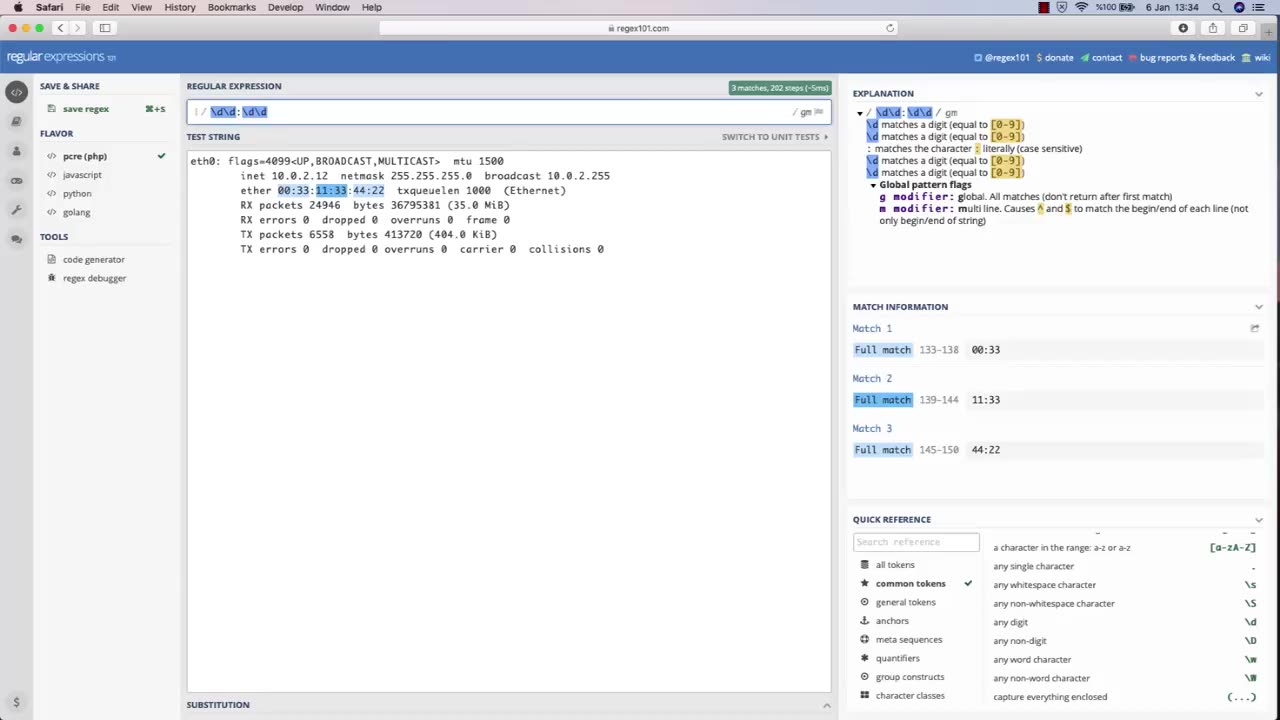Click the Search reference input field
The image size is (1280, 720).
tap(916, 542)
